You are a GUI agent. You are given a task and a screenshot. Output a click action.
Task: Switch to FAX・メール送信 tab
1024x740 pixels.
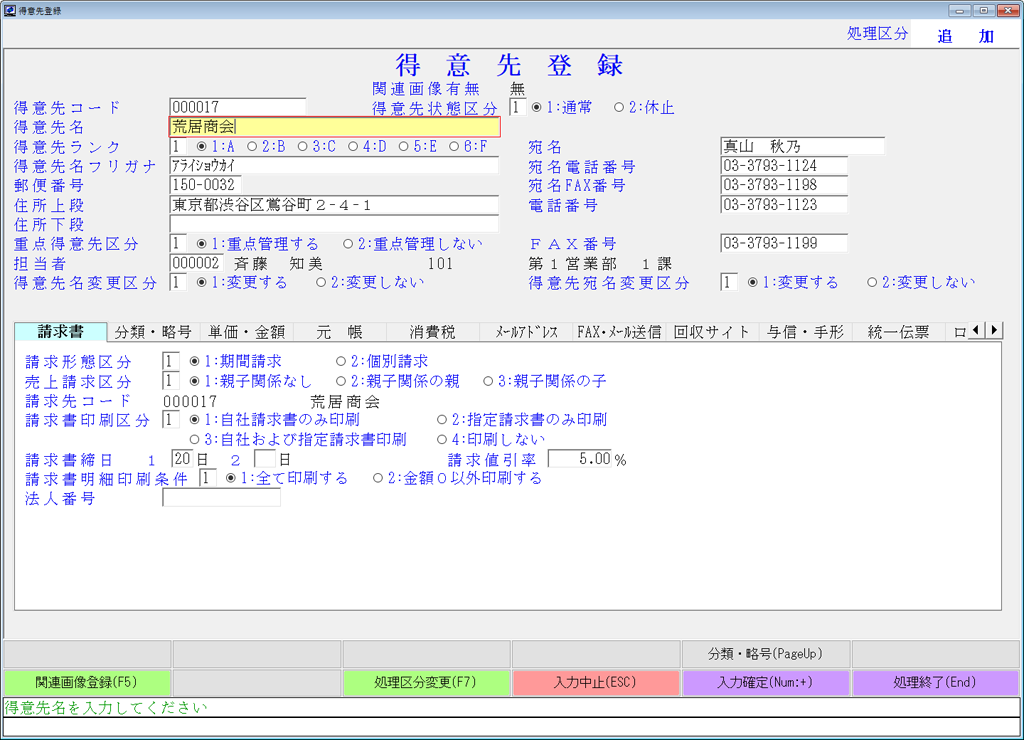[x=619, y=332]
